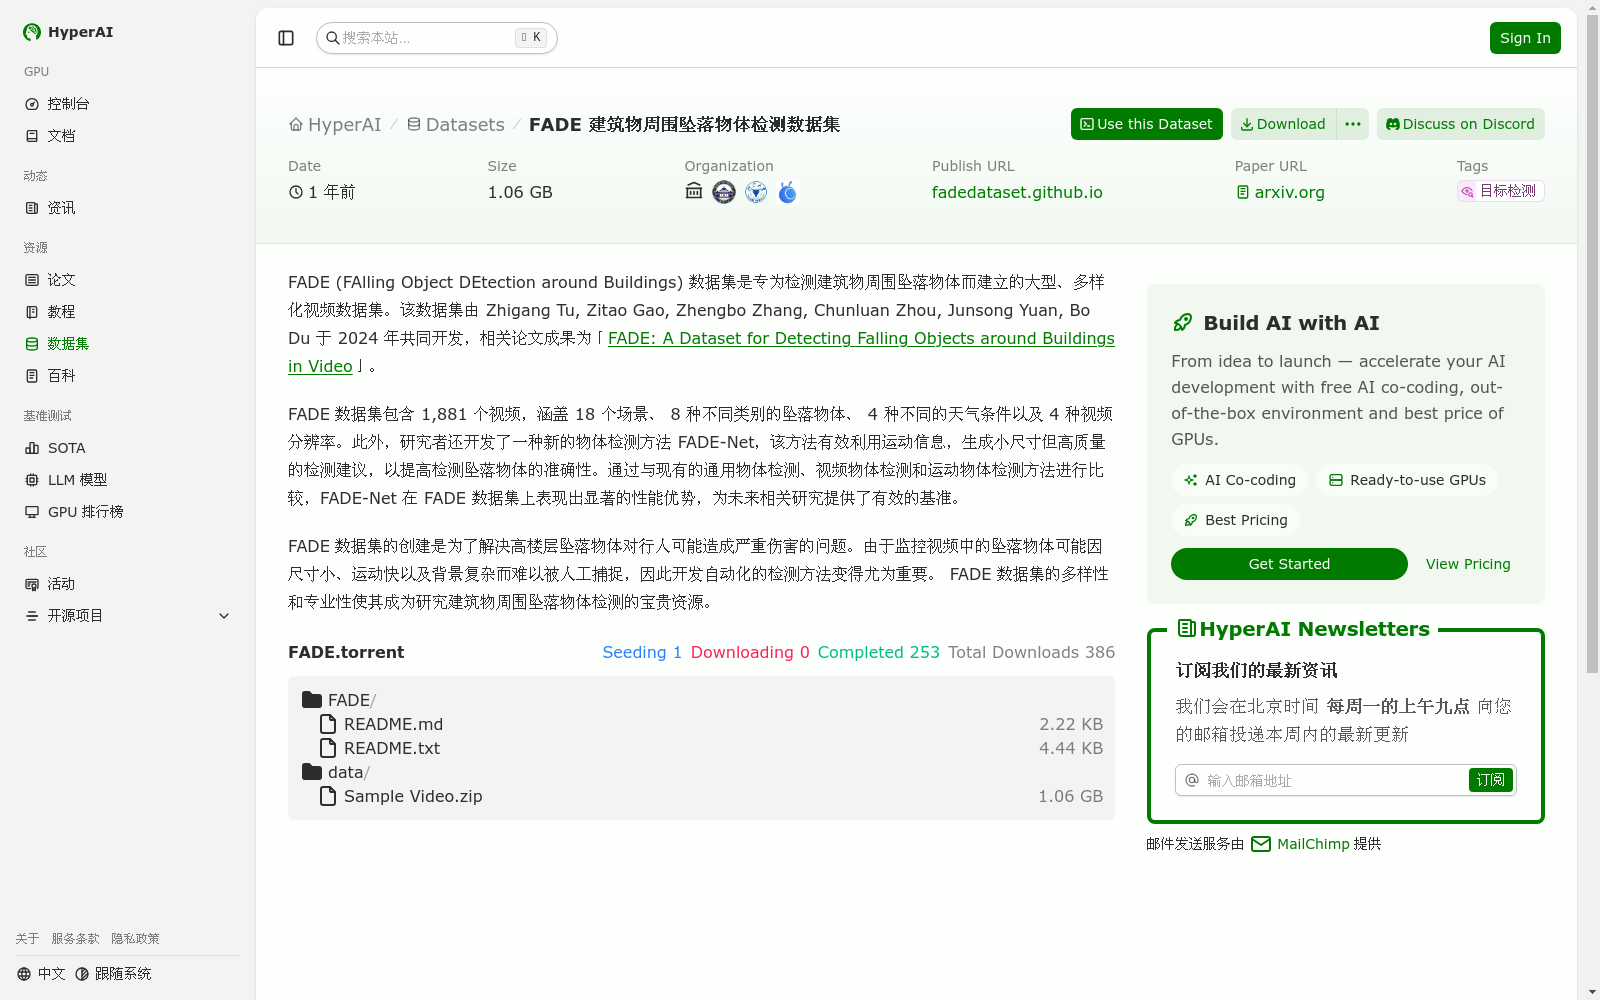Click Downloading 0 status text
This screenshot has width=1600, height=1000.
point(750,652)
